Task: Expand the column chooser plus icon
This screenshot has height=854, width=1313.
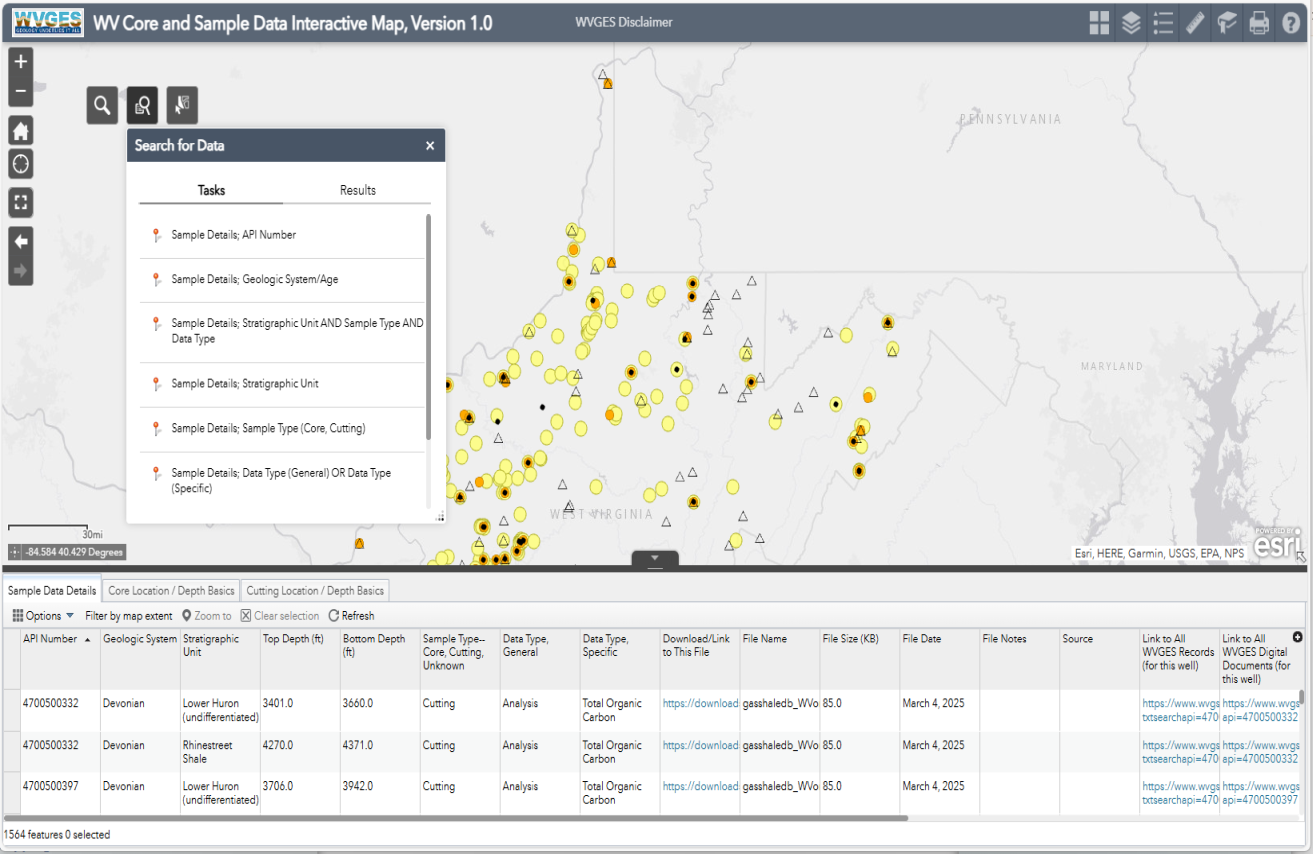Action: (x=1298, y=637)
